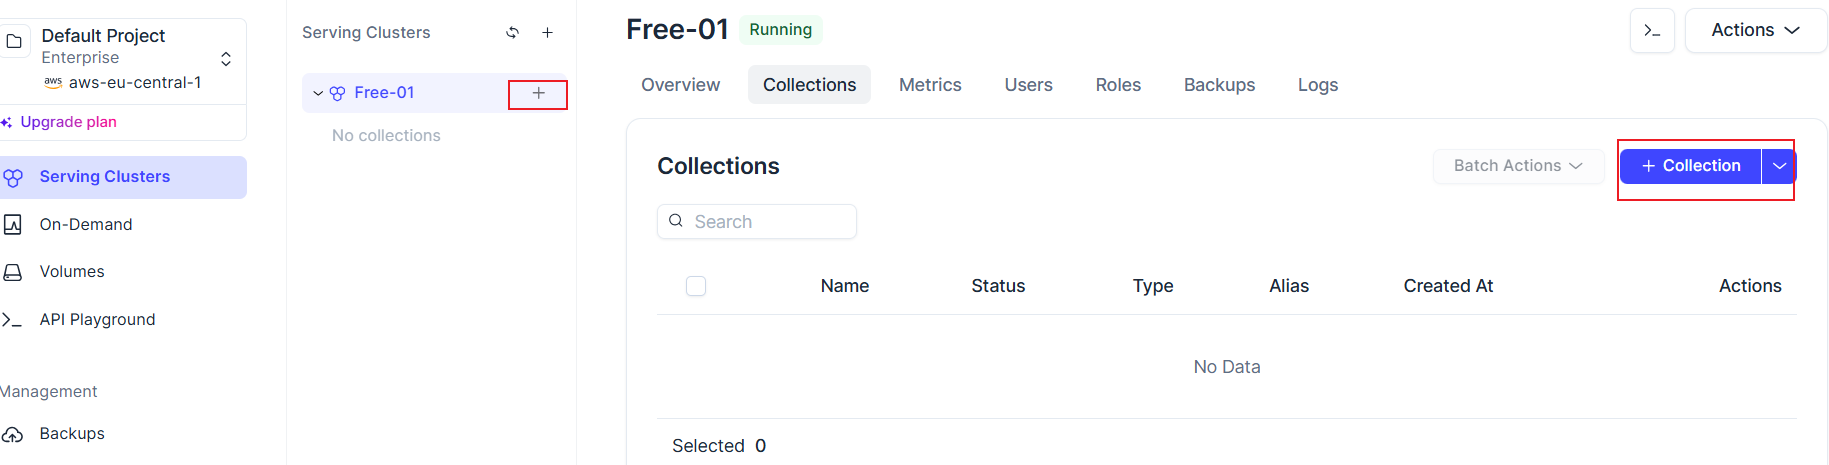The image size is (1829, 465).
Task: Open Volumes from the sidebar
Action: click(71, 271)
